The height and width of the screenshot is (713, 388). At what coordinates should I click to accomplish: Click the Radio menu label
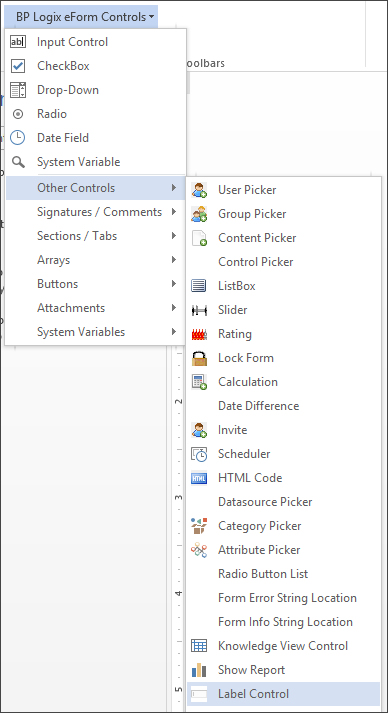52,114
